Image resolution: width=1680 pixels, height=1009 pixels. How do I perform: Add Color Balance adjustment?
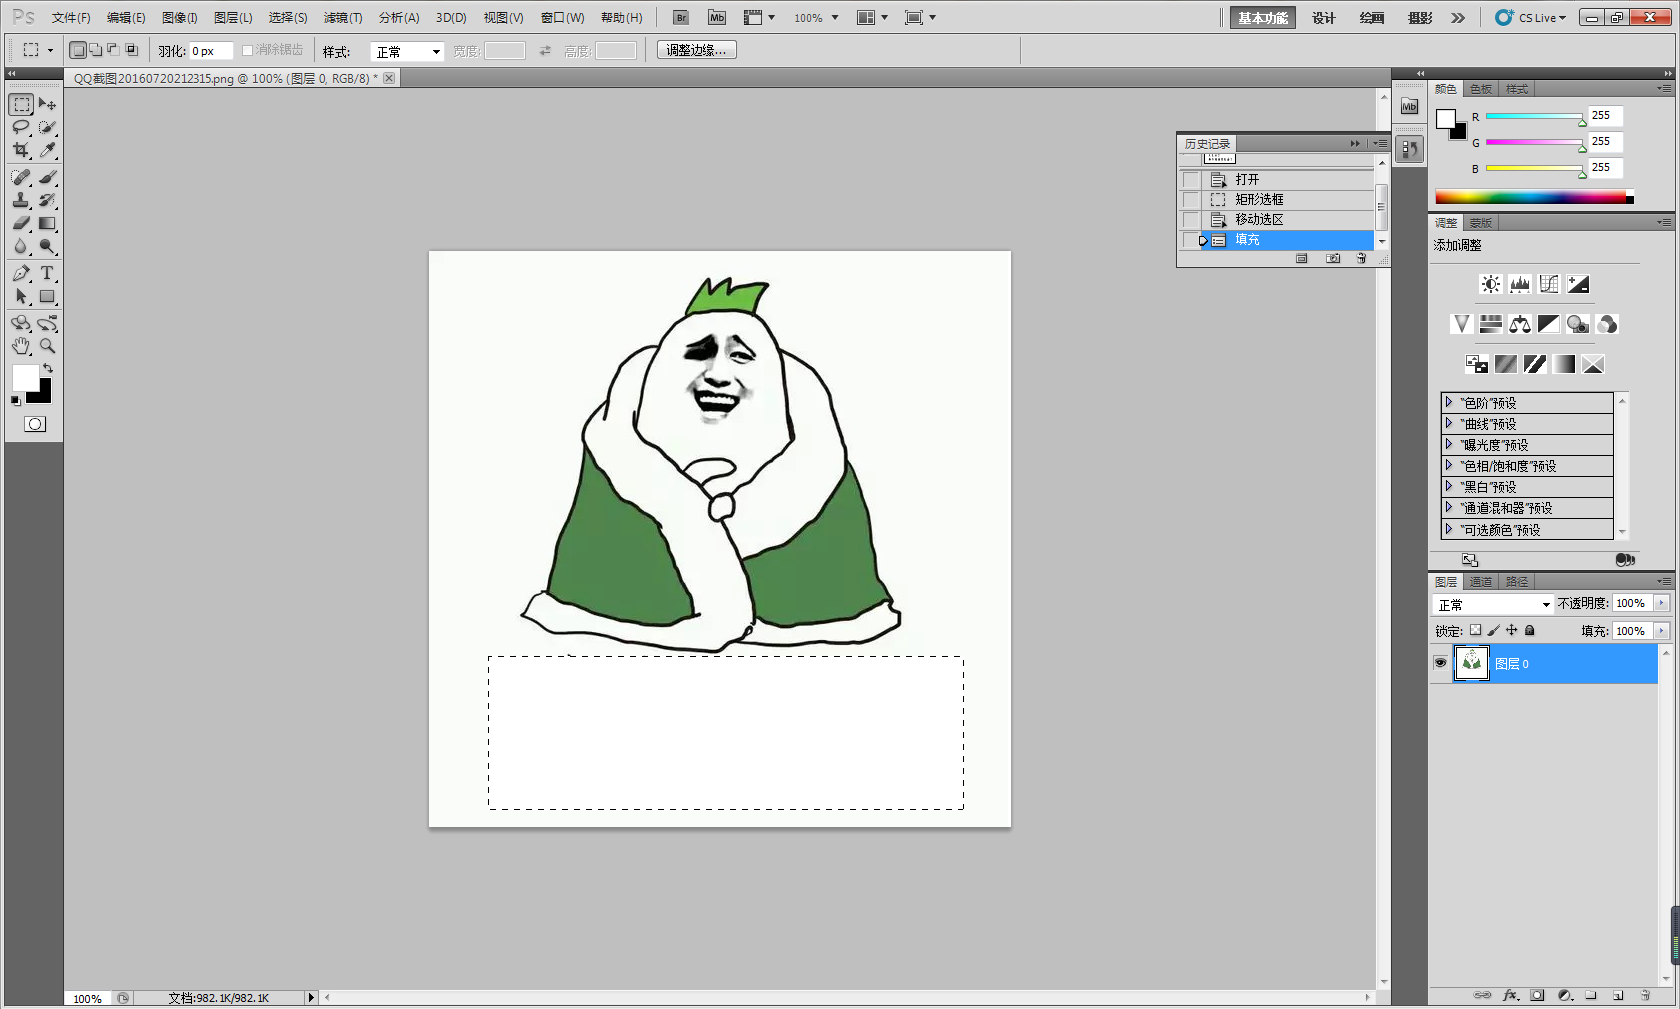point(1520,324)
